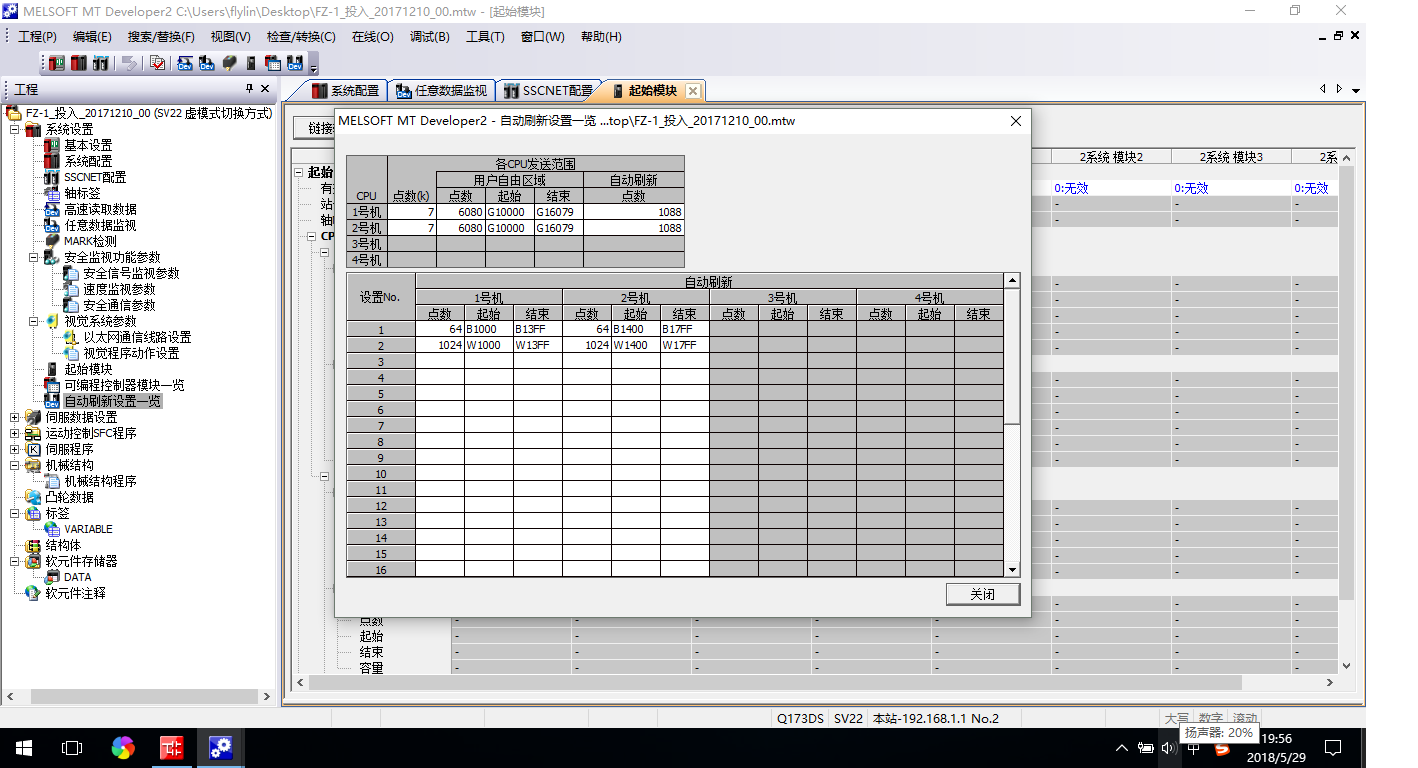Click the dialog table's scroll-down arrow
Screen dimensions: 1418x768
[1012, 569]
